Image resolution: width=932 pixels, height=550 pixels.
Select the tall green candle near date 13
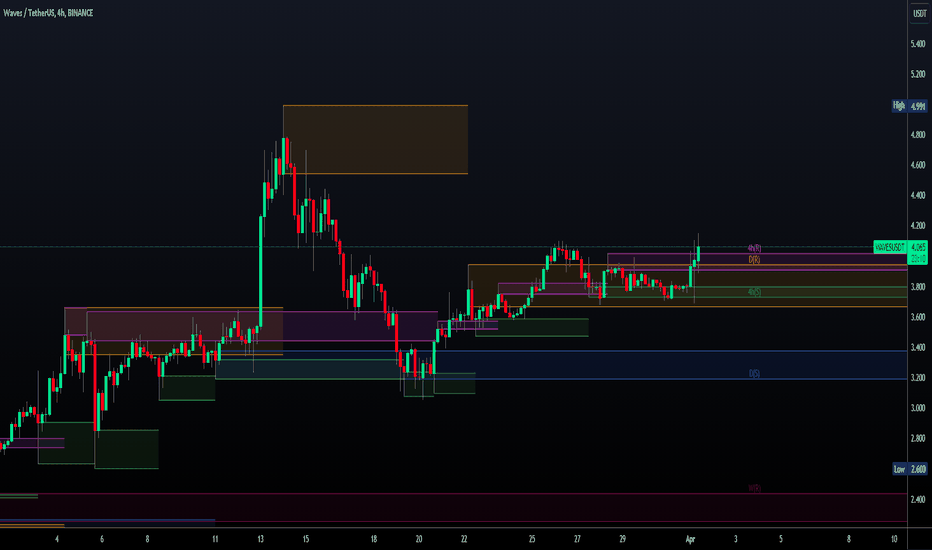click(x=260, y=272)
